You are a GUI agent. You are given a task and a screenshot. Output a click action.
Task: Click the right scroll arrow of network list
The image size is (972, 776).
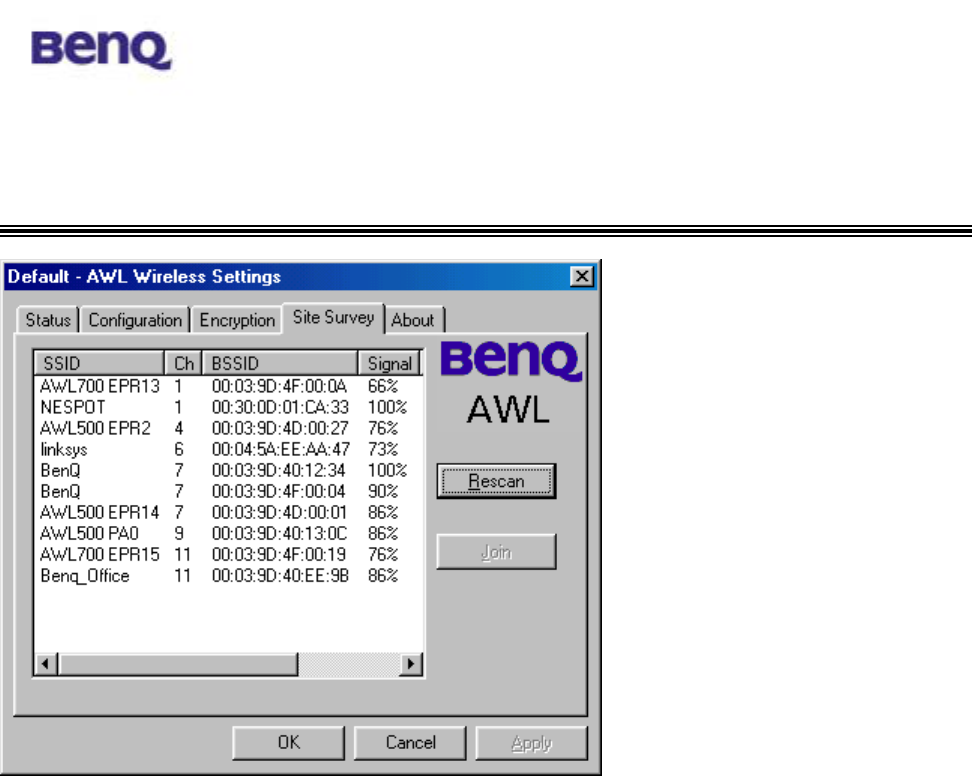(x=410, y=664)
